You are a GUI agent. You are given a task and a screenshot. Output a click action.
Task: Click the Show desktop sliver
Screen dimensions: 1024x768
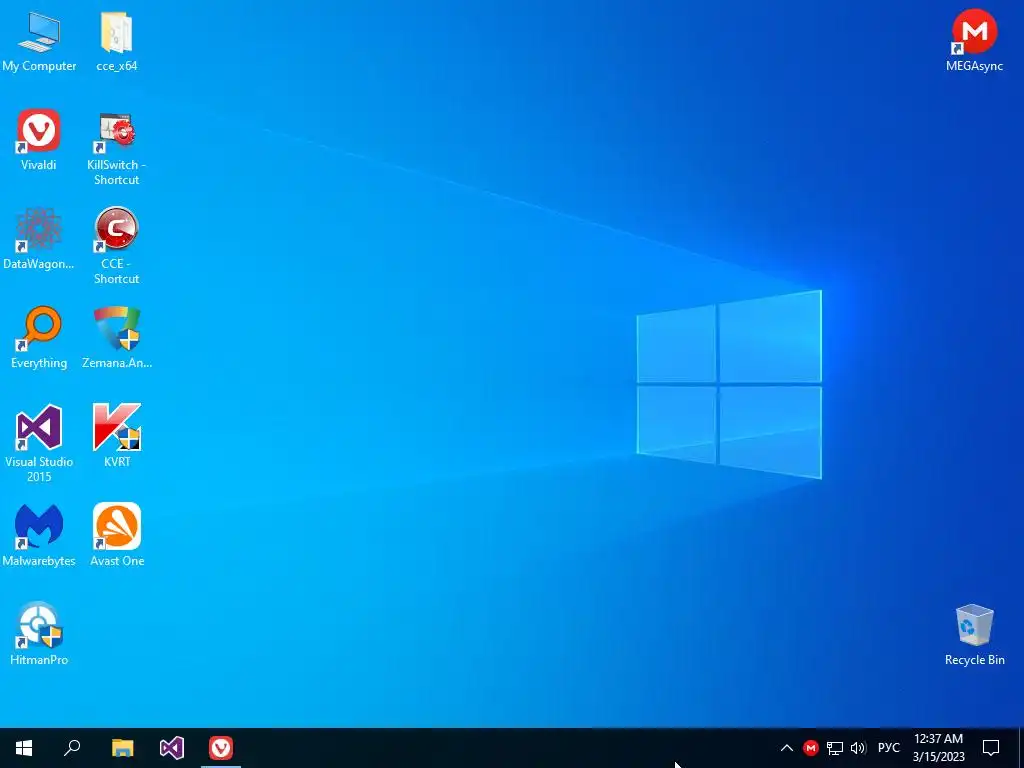tap(1021, 748)
